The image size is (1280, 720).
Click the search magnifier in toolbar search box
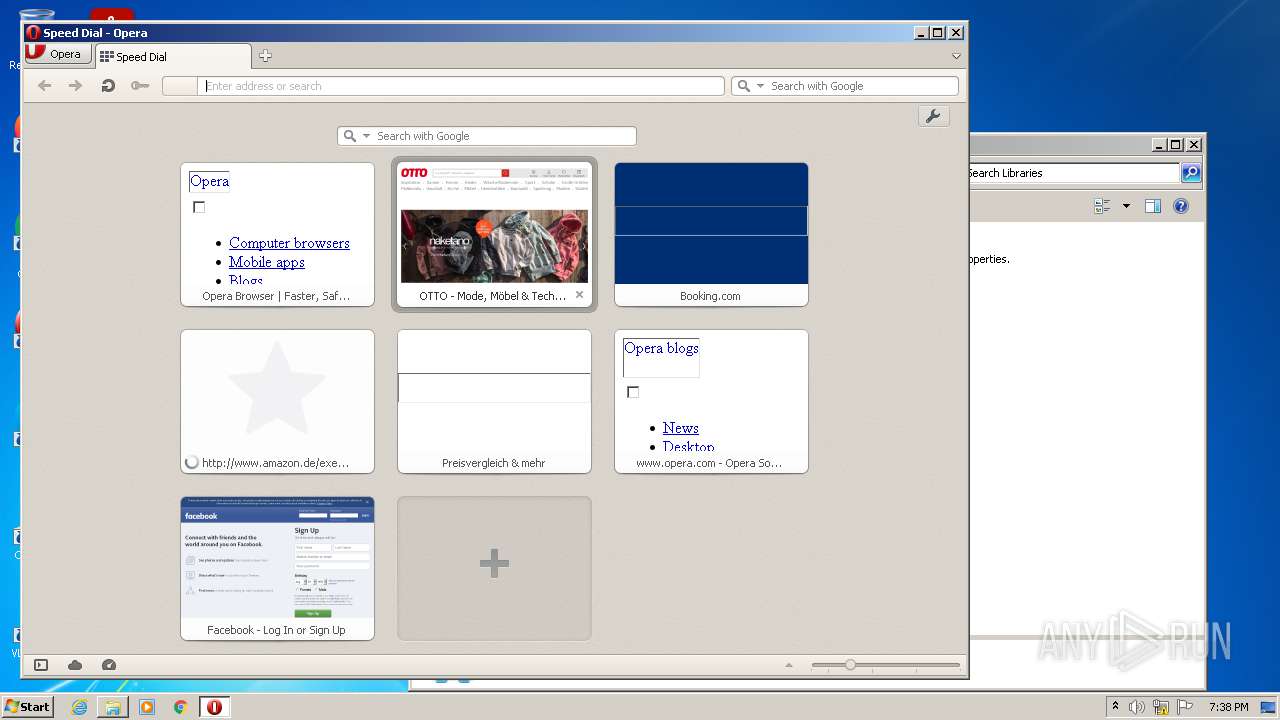click(x=743, y=86)
